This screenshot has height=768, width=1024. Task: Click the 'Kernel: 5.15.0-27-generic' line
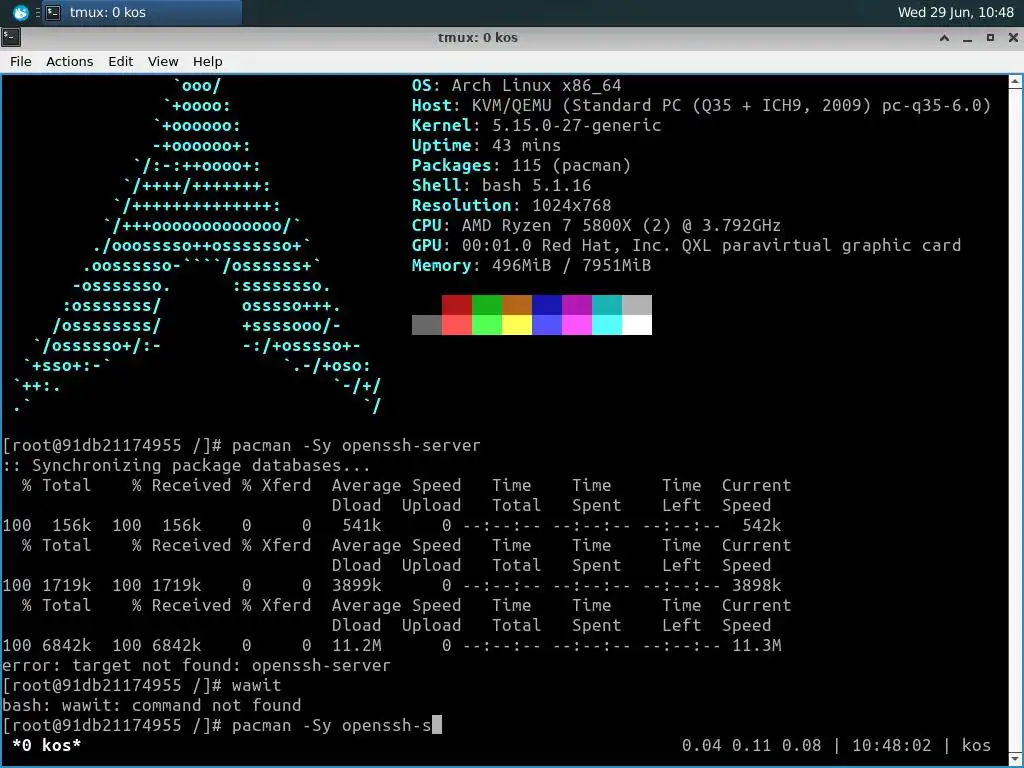[x=536, y=125]
